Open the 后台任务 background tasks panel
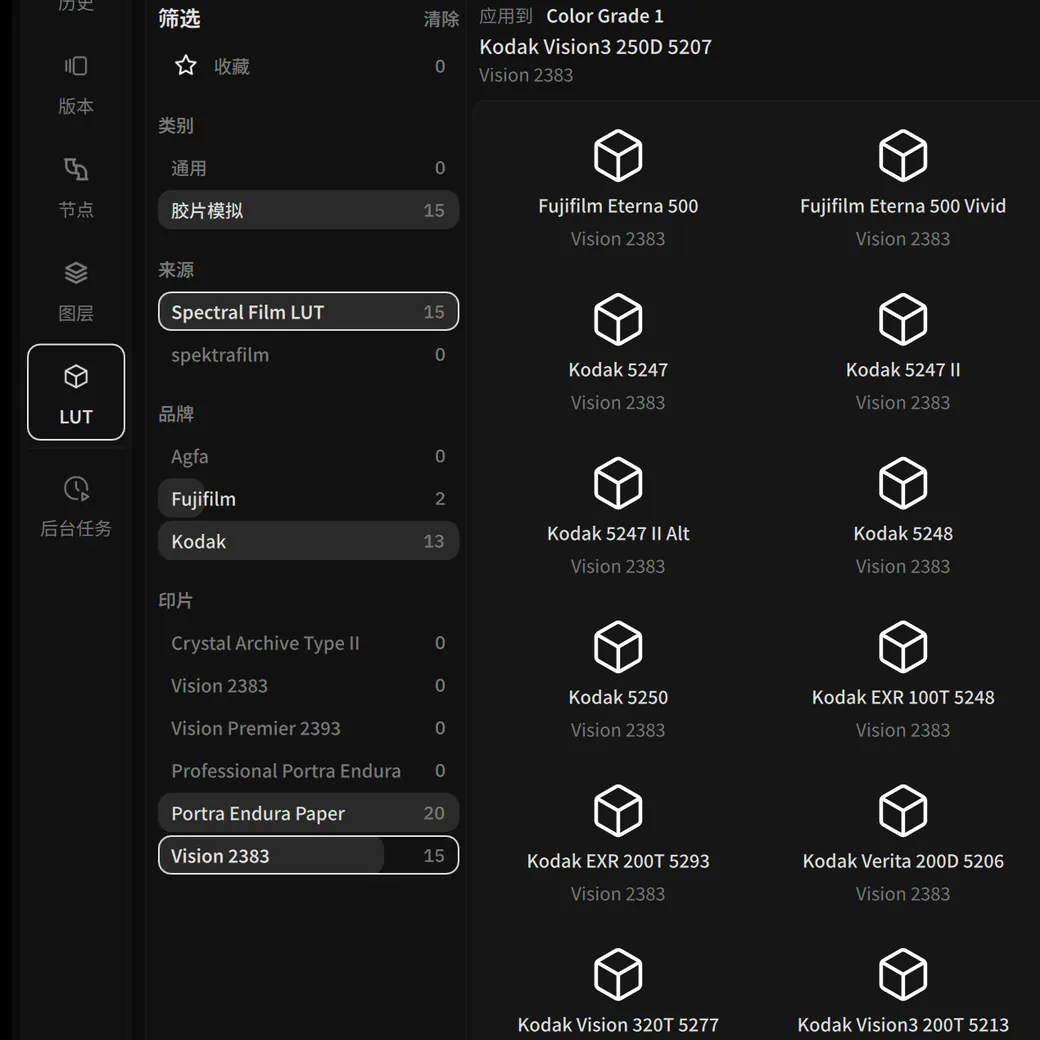1040x1040 pixels. (x=76, y=507)
